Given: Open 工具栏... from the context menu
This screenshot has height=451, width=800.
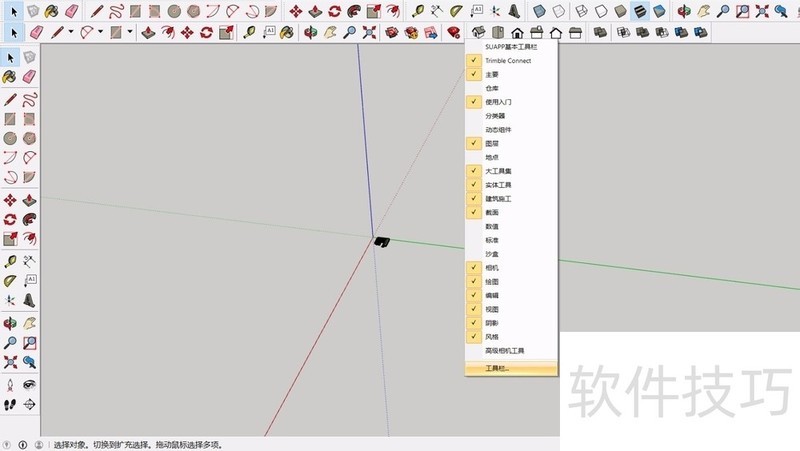Looking at the screenshot, I should [497, 368].
